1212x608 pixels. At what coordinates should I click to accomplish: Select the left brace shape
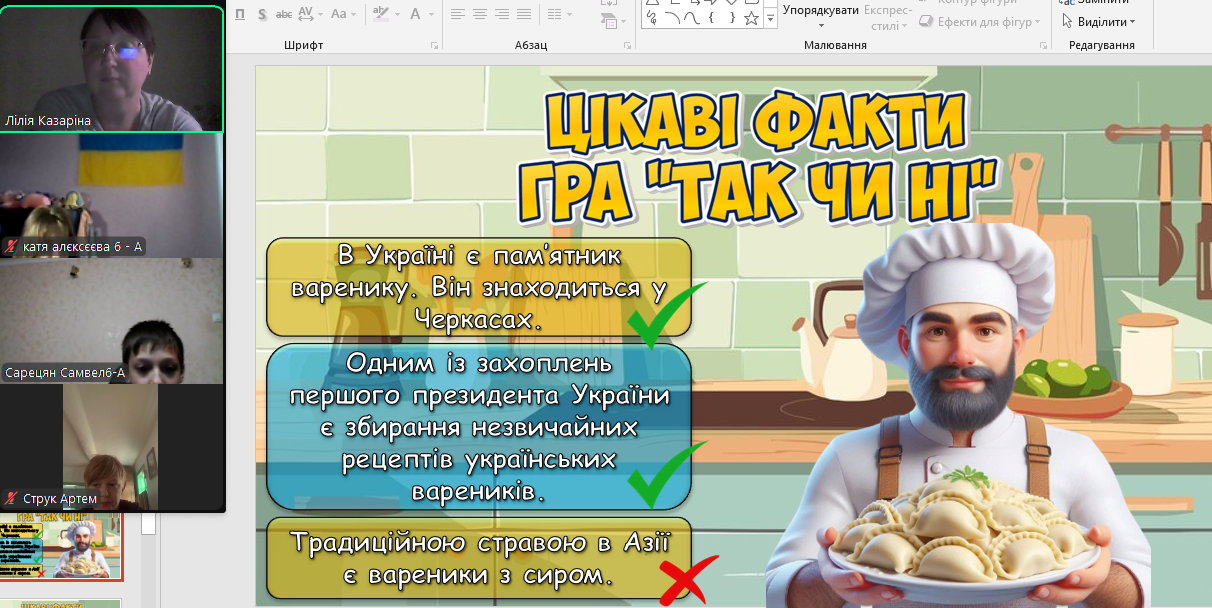click(712, 17)
